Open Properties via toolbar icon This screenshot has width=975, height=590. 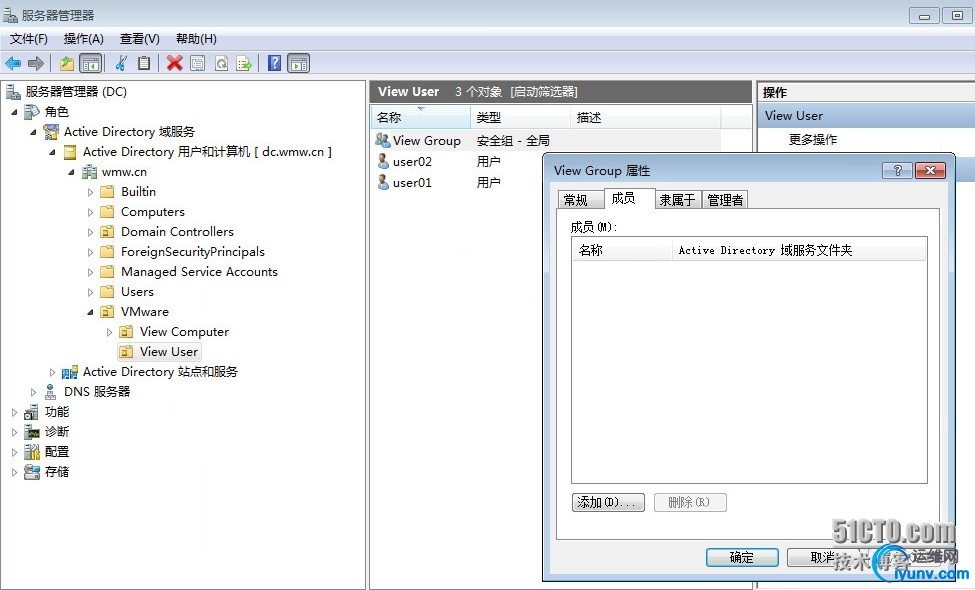198,63
